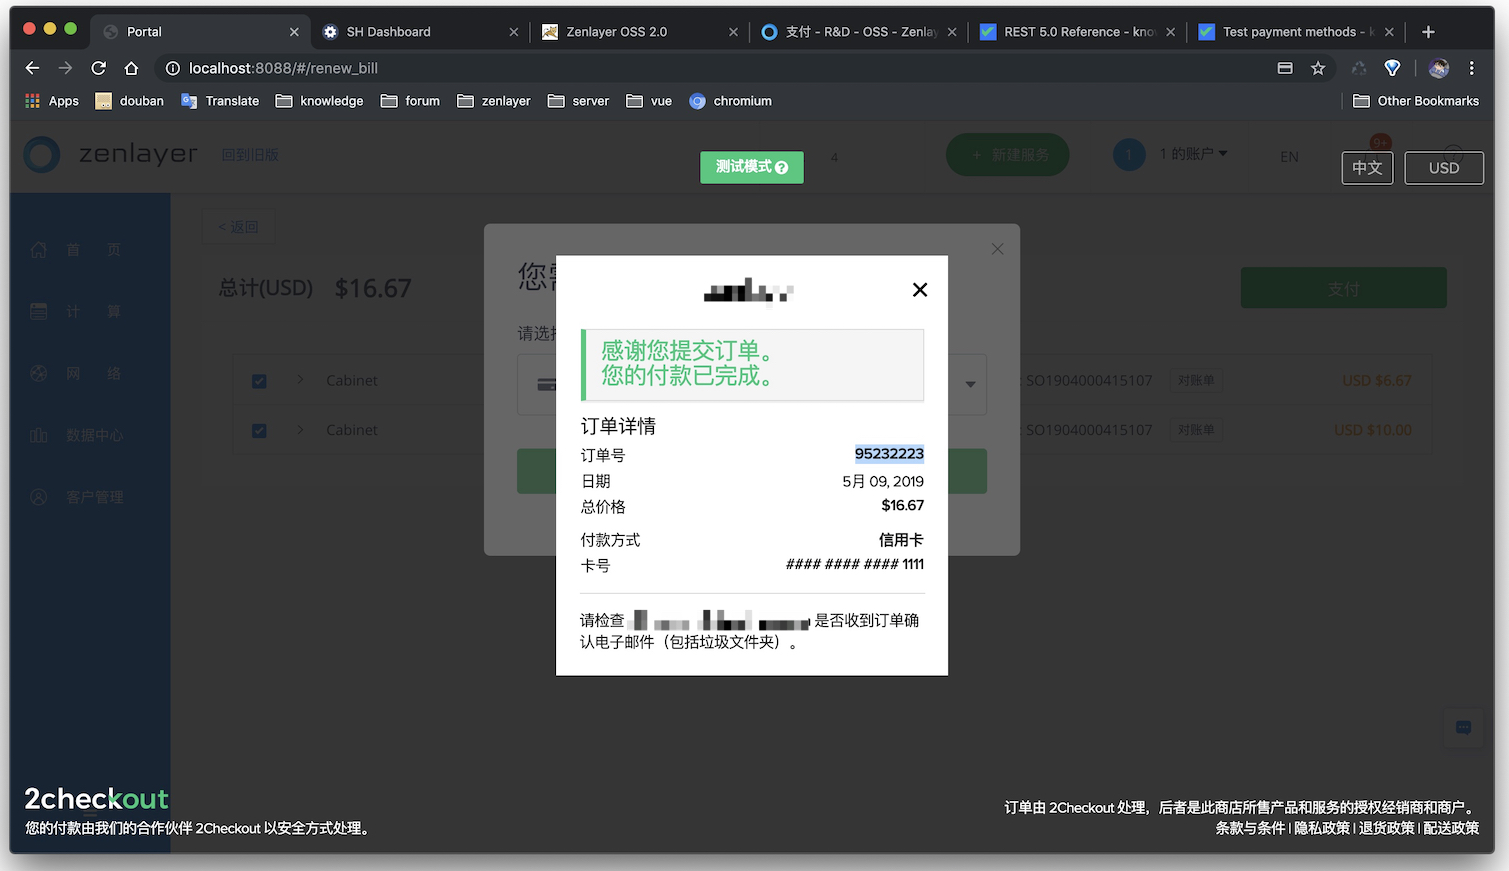Open the knowledge bookmarks folder

coord(319,101)
